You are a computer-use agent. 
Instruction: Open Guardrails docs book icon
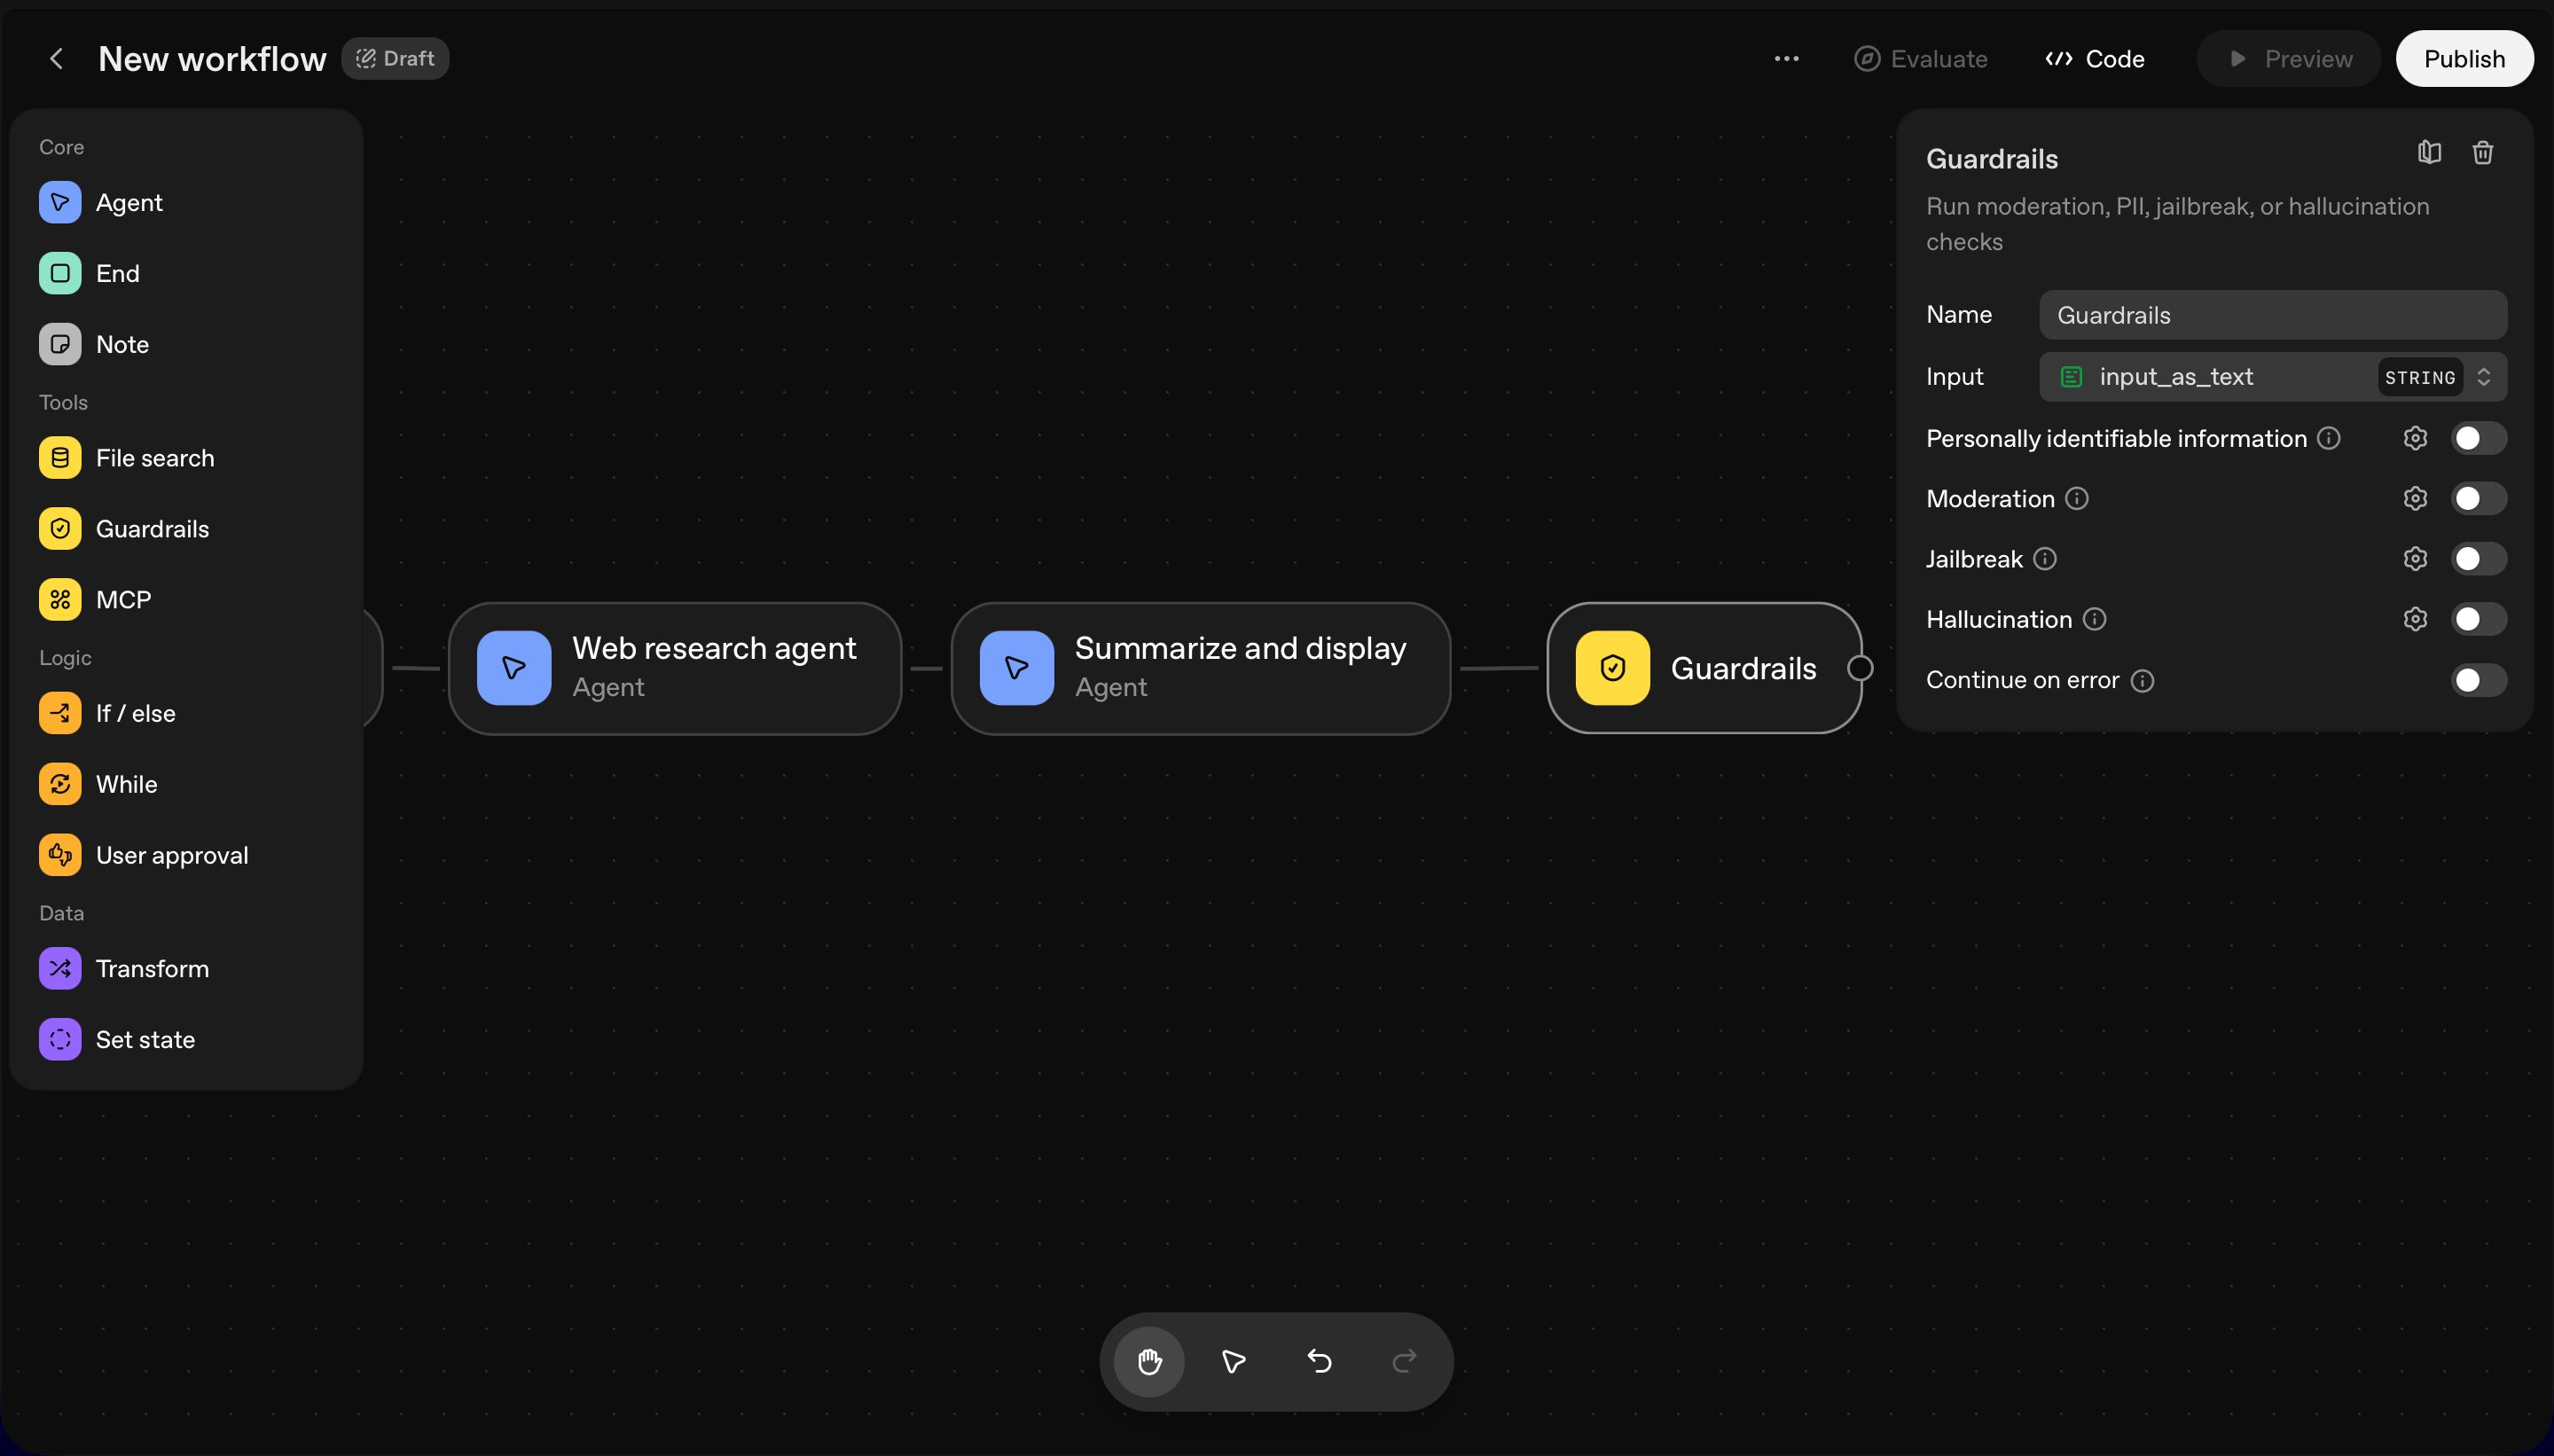pos(2429,153)
